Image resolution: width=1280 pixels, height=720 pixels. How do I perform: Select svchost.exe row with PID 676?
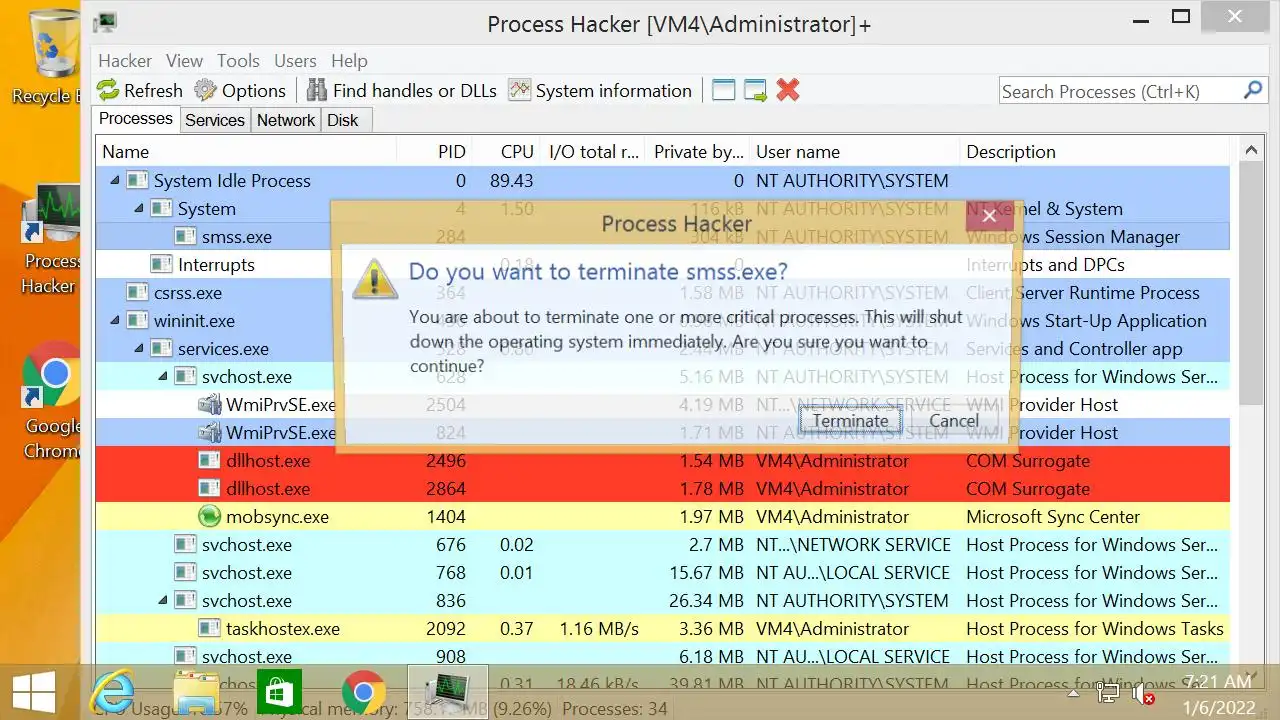tap(663, 545)
